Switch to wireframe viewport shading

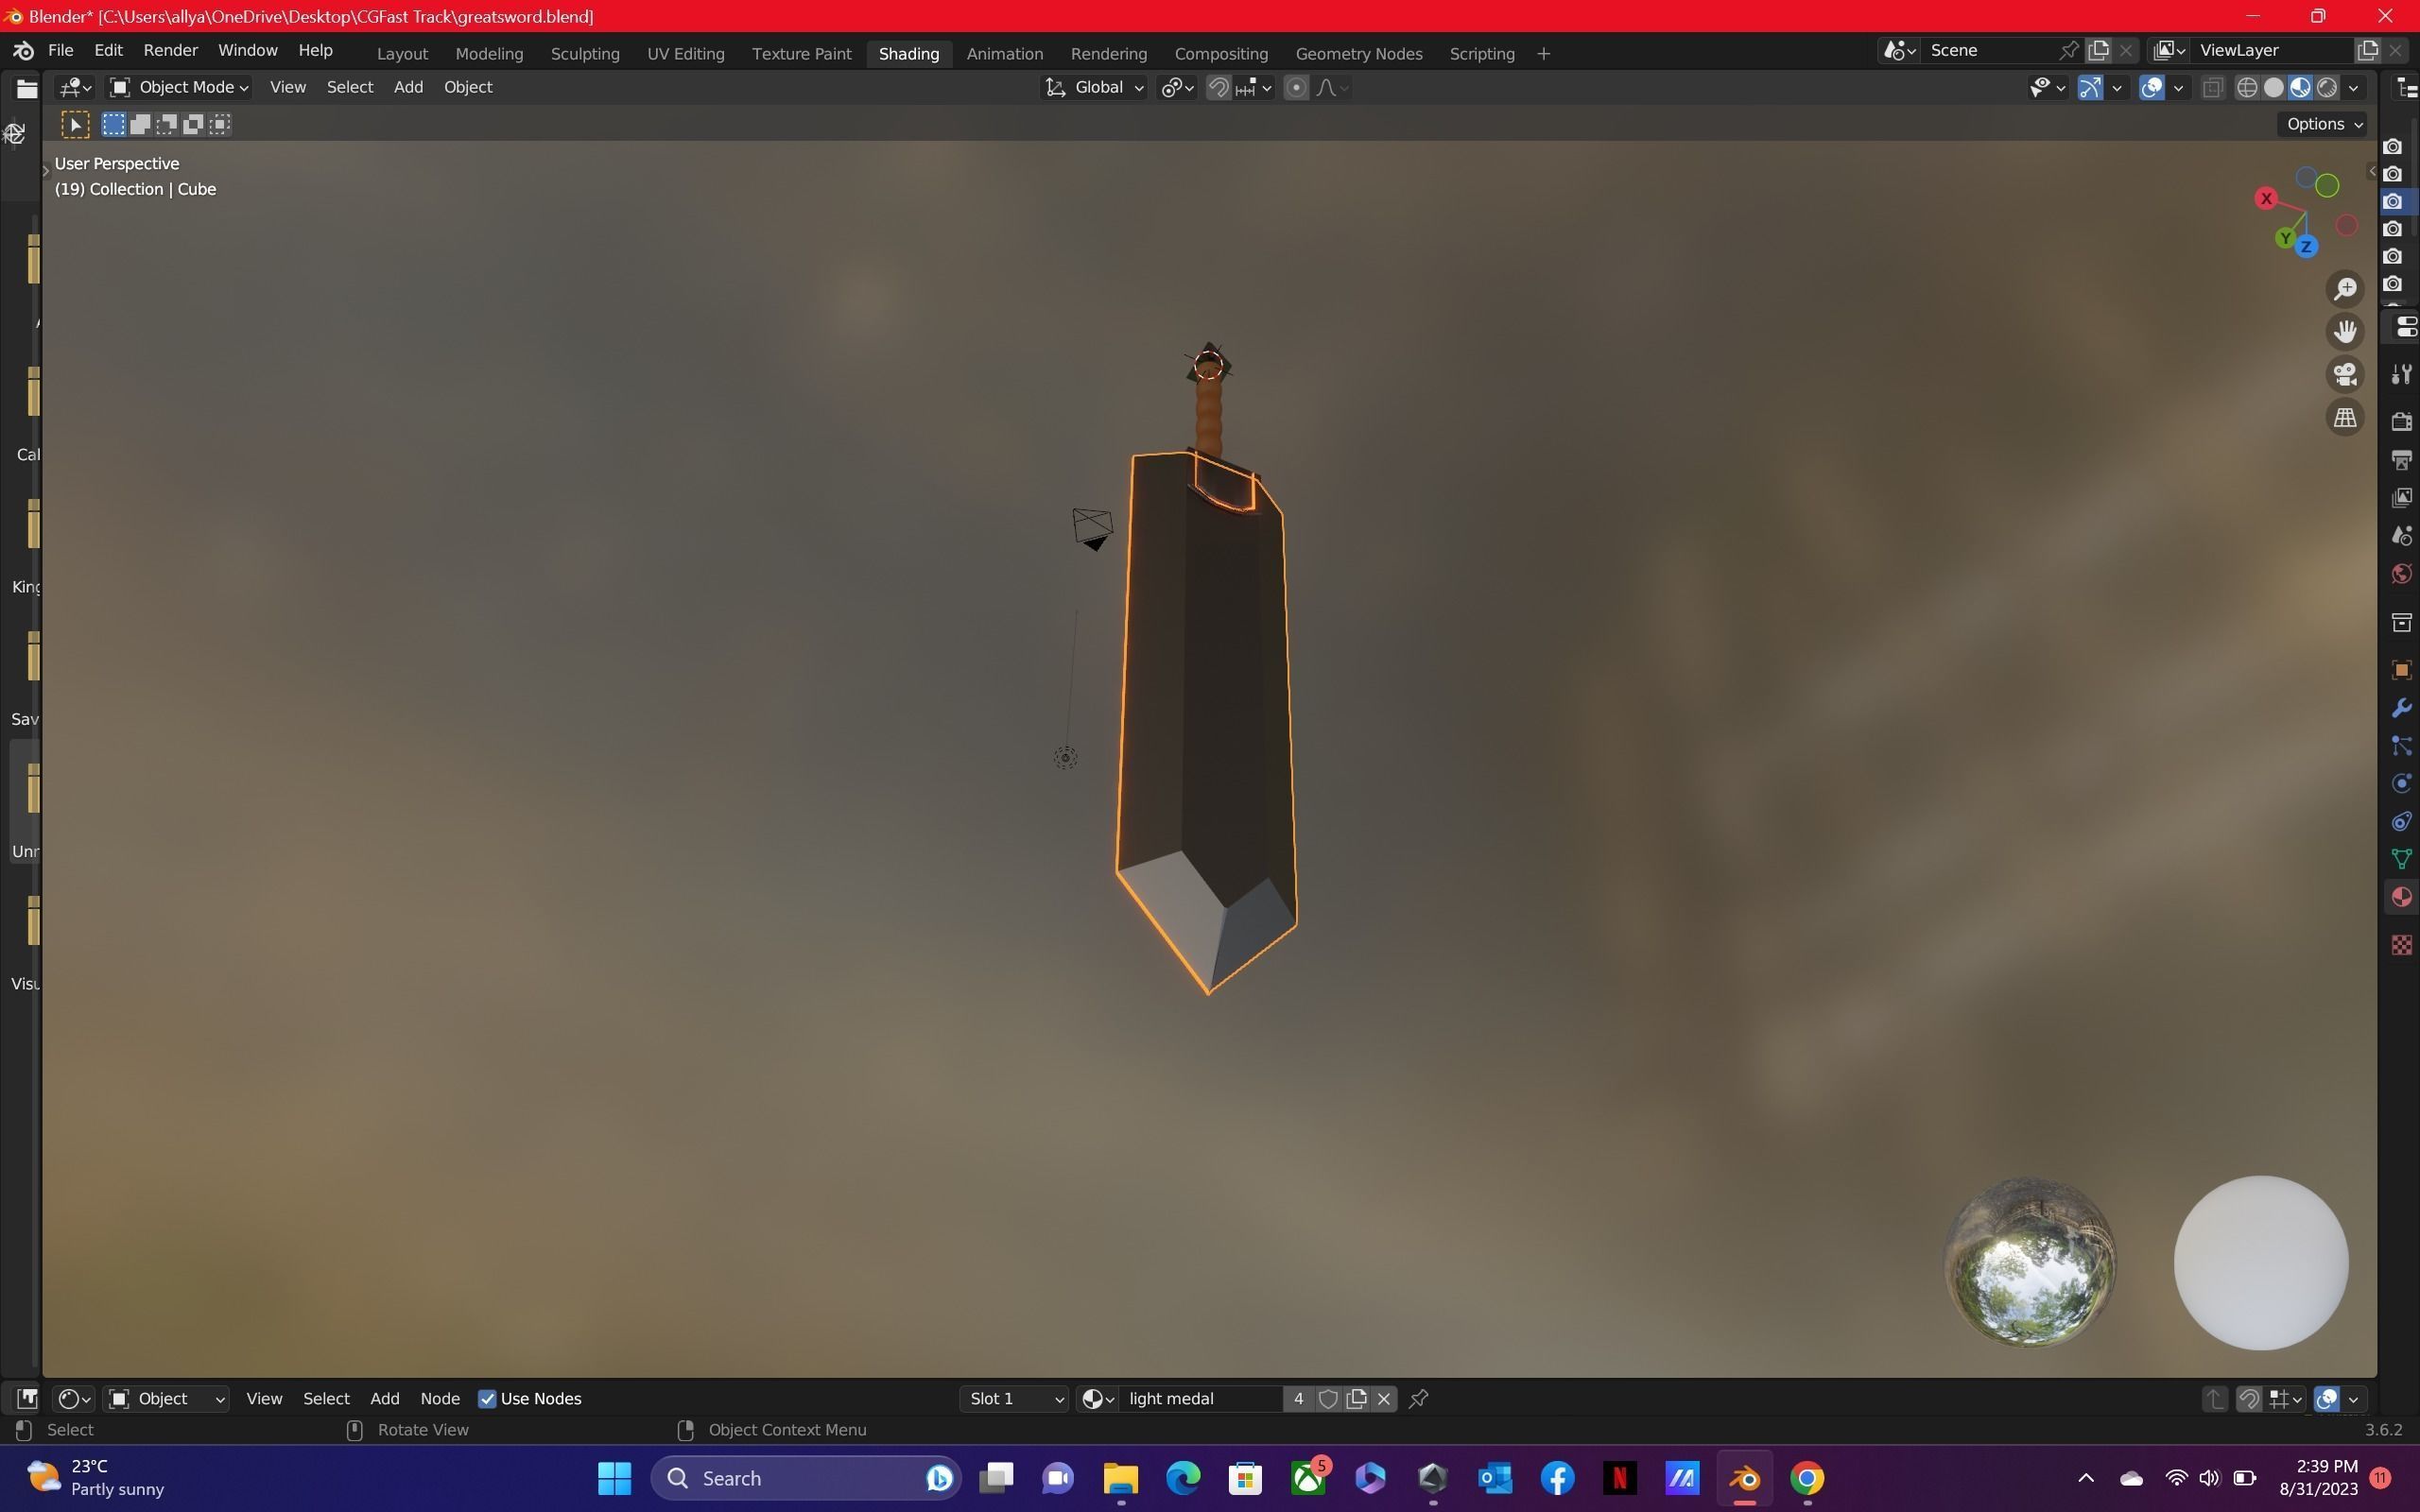(x=2247, y=88)
